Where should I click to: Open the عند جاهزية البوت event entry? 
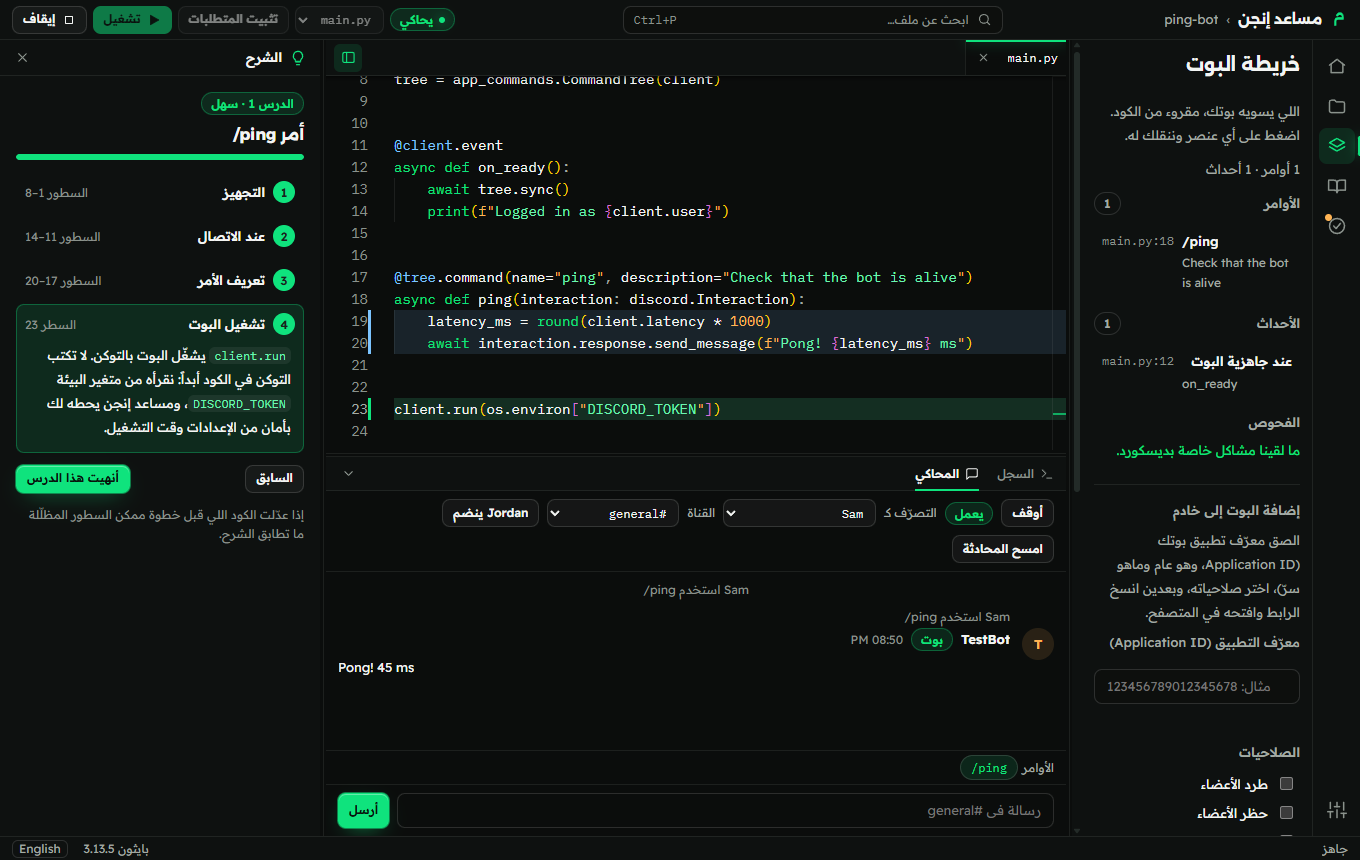[x=1197, y=372]
